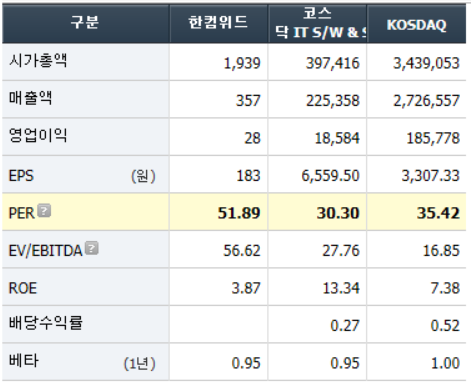Select the PER row label
This screenshot has height=389, width=471.
[x=21, y=213]
